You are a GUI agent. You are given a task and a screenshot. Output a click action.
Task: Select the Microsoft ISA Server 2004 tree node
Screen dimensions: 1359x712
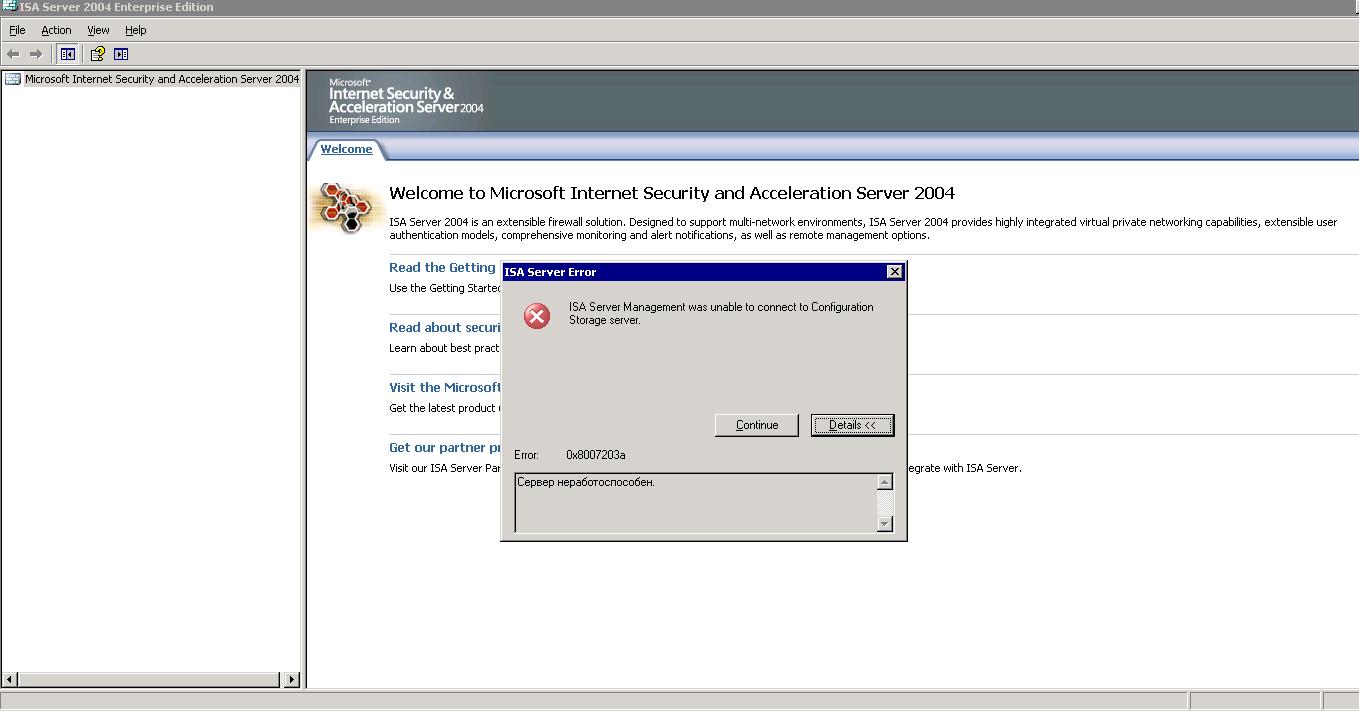pos(162,79)
